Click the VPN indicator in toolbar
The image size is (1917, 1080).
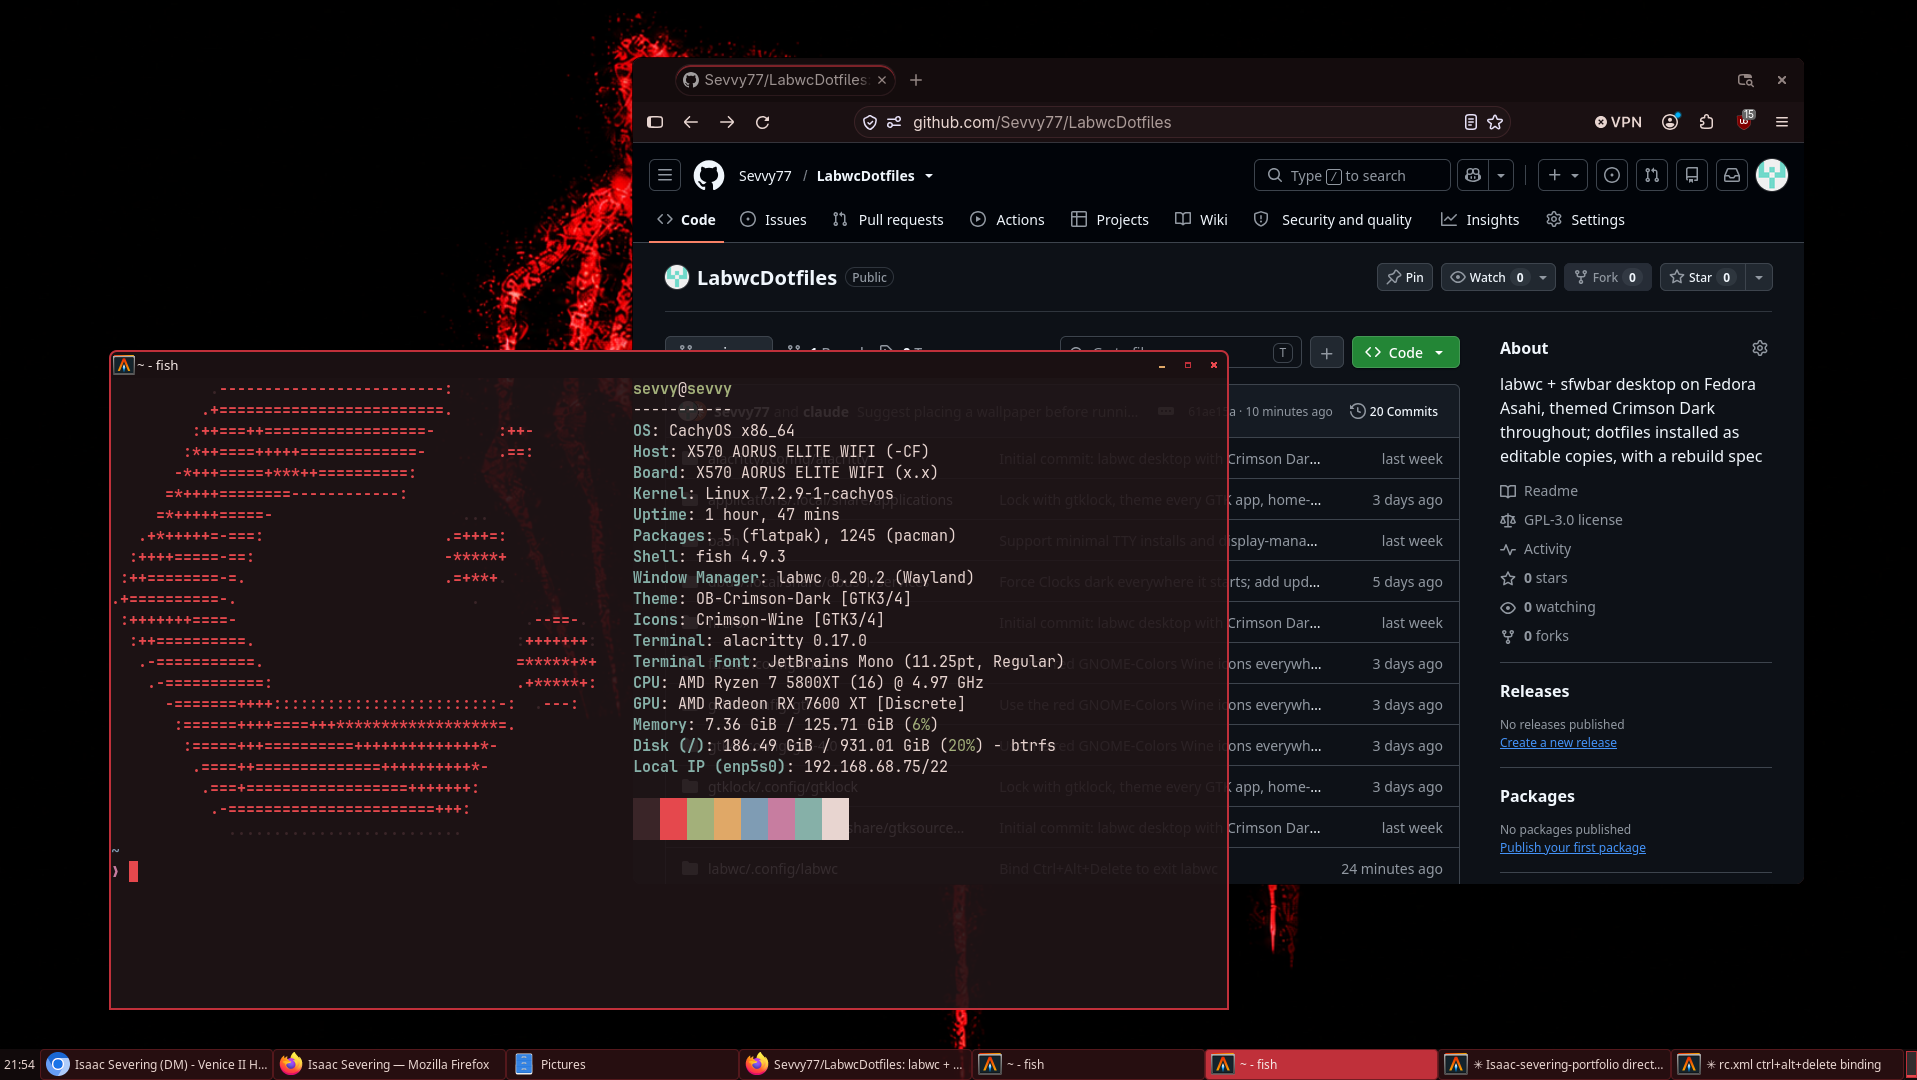[1618, 122]
